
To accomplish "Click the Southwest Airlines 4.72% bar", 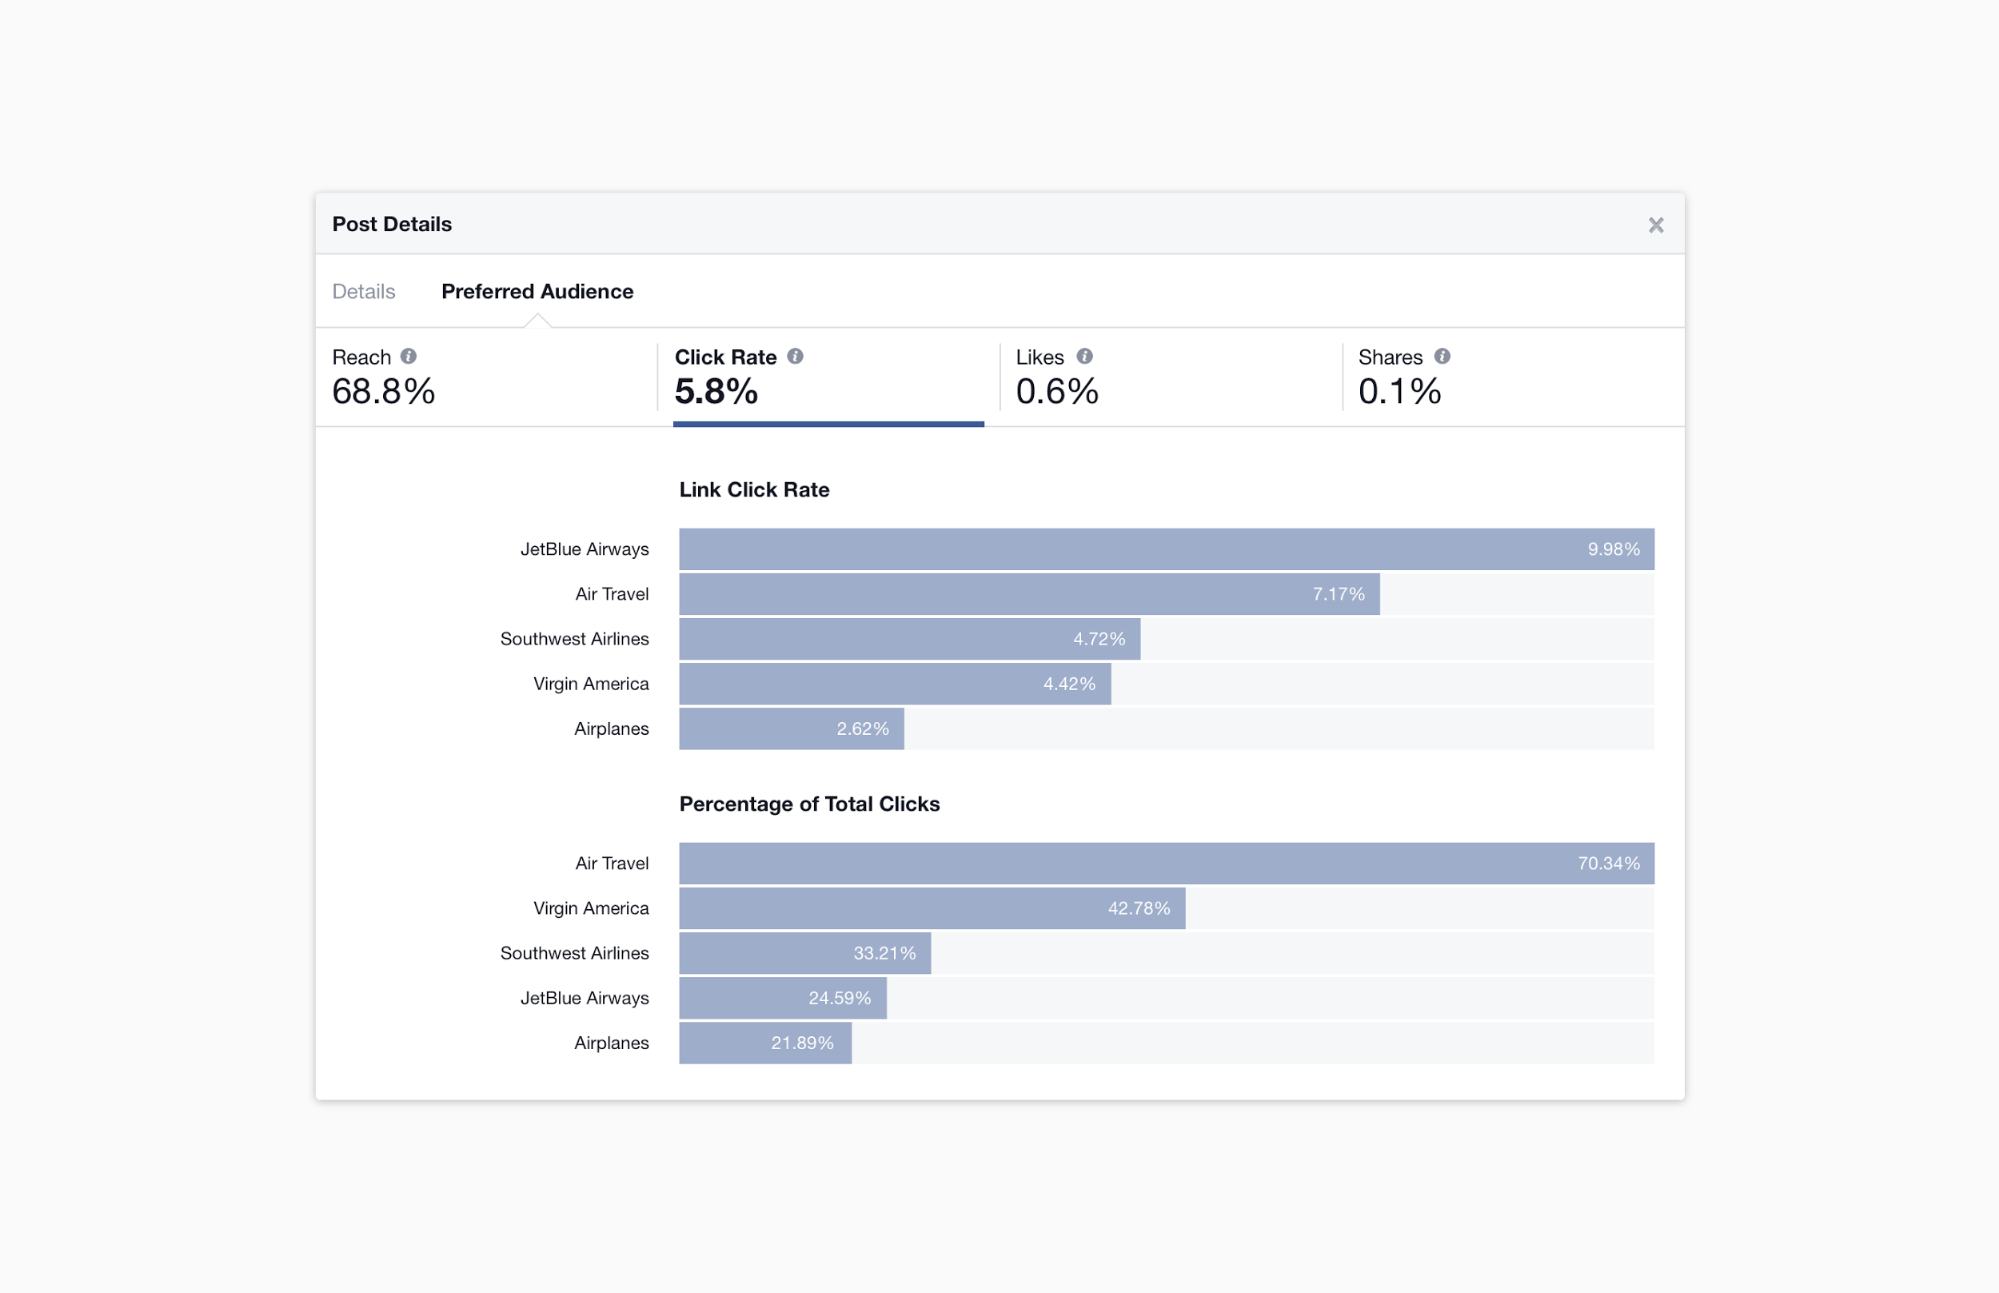I will [x=909, y=639].
